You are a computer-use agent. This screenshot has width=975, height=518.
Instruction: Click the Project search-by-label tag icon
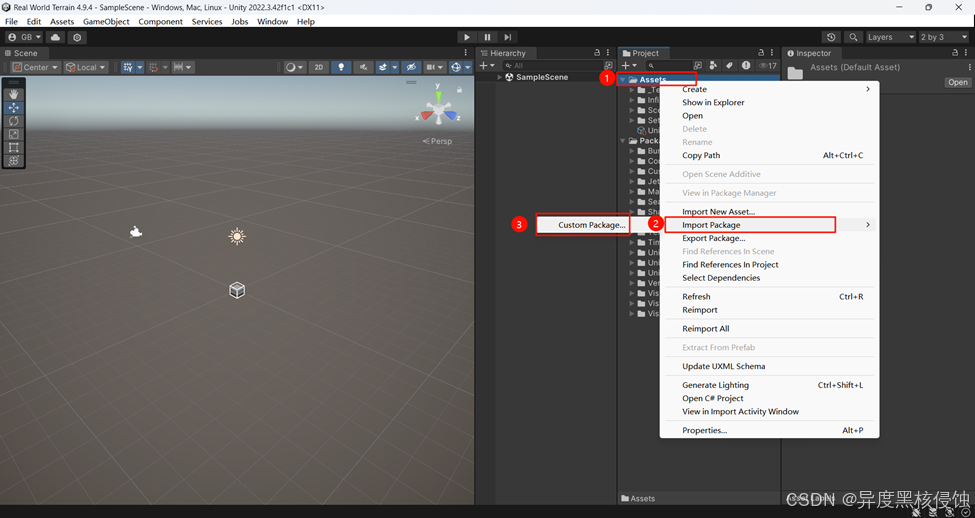point(729,65)
